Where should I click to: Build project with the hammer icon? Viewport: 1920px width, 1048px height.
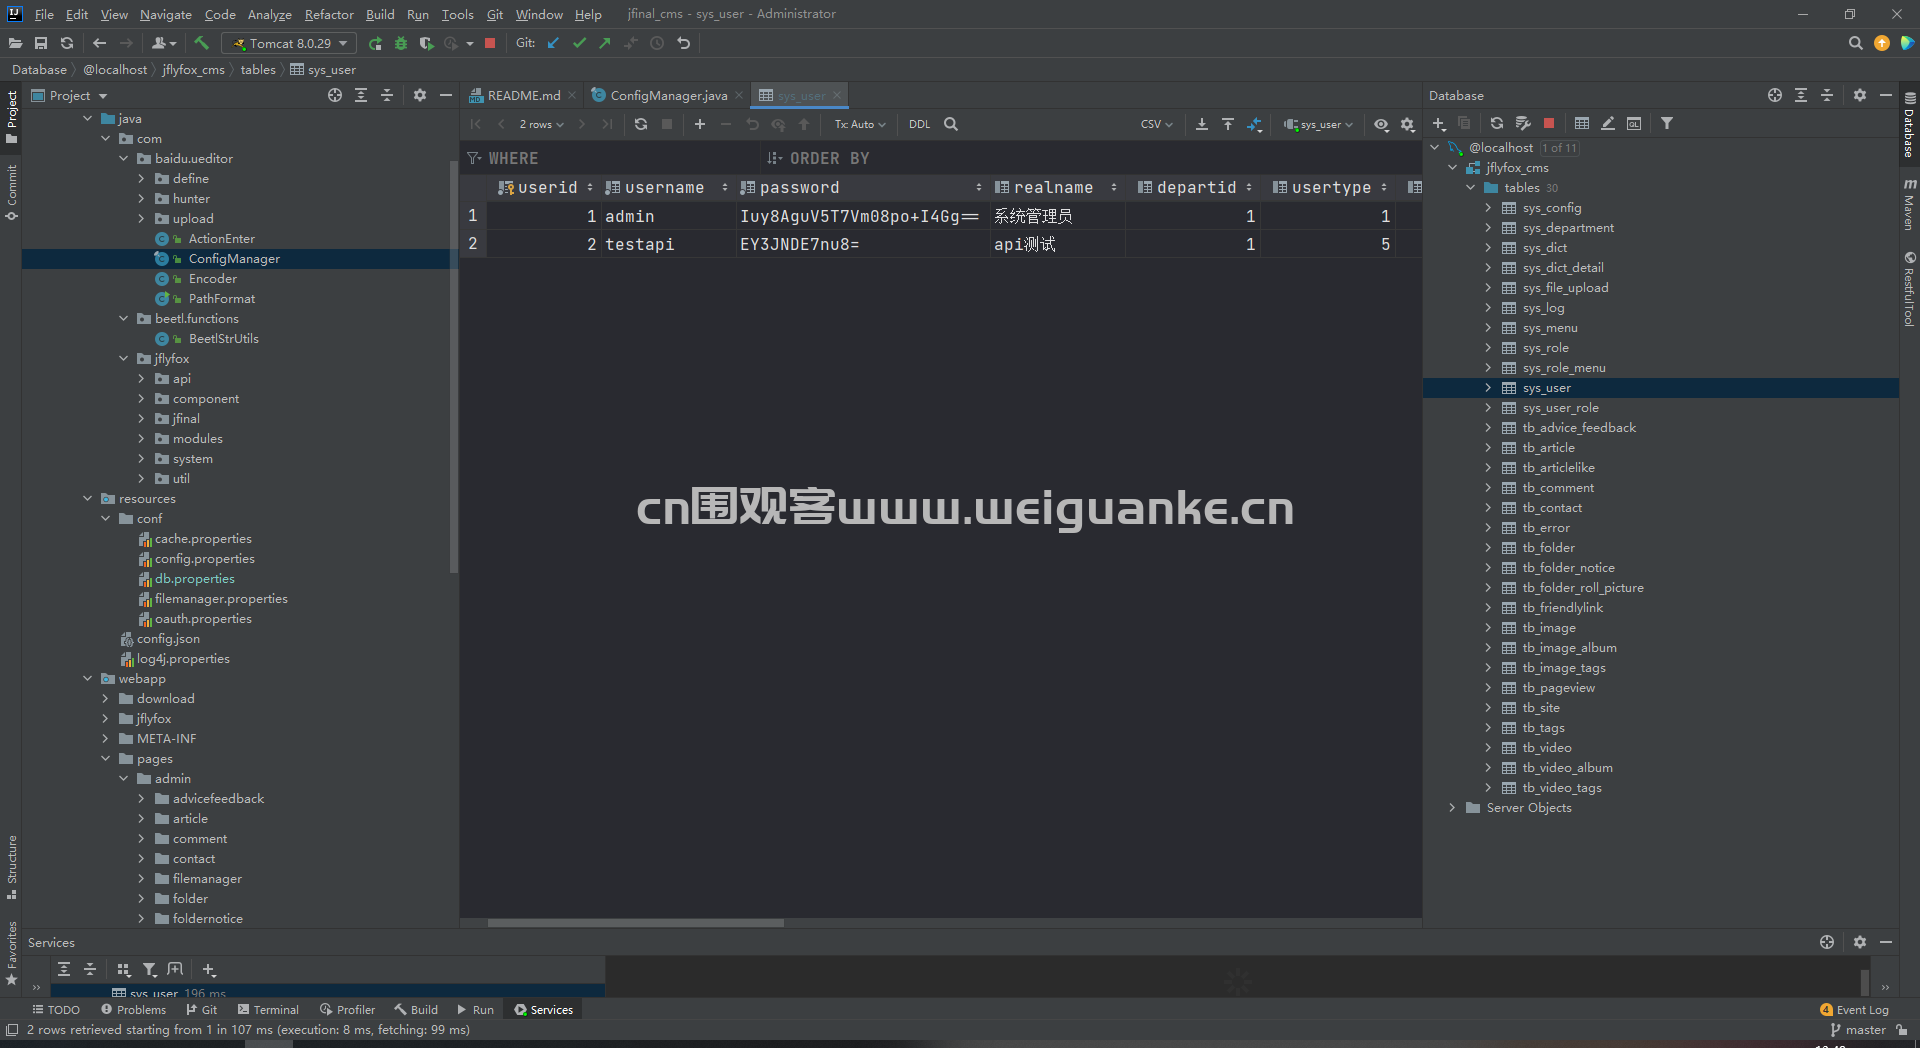201,43
